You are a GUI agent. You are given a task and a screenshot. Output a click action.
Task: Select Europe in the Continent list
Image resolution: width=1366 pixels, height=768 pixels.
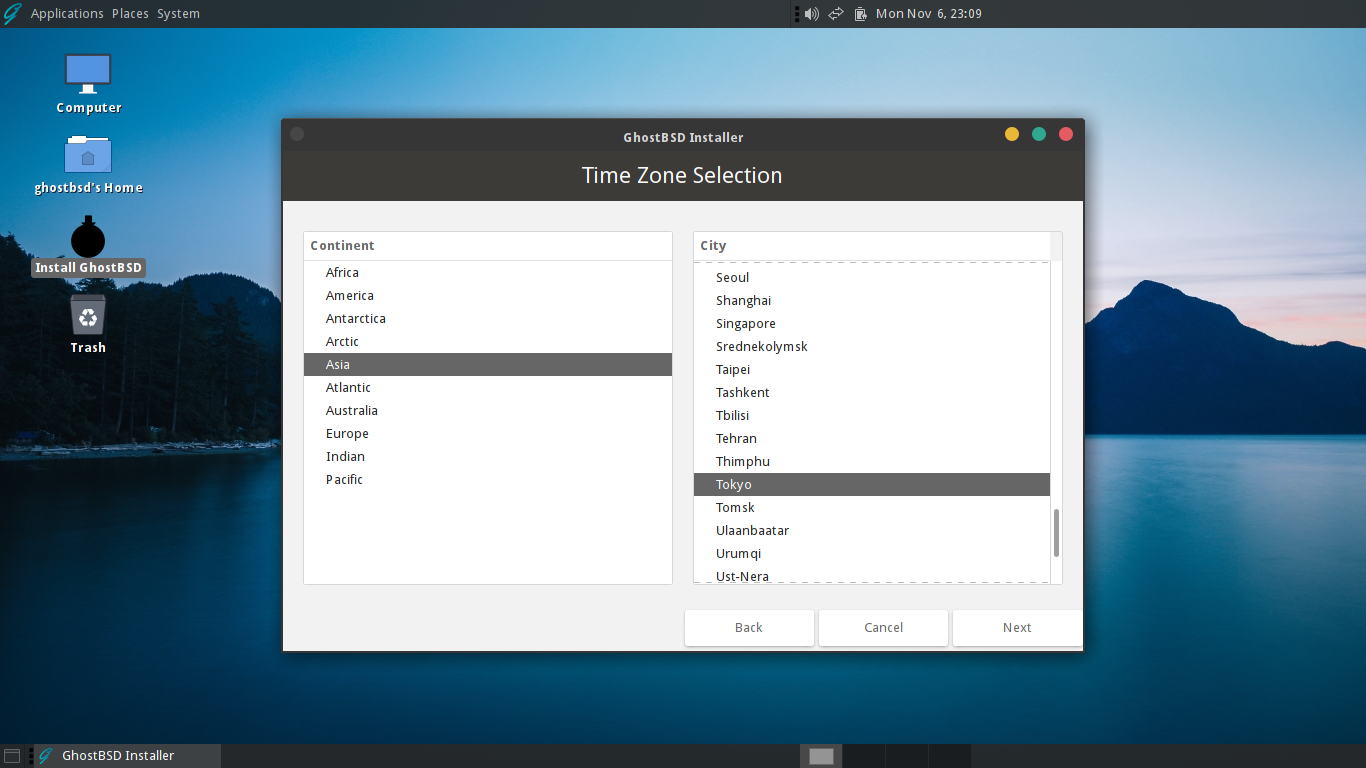click(x=488, y=434)
